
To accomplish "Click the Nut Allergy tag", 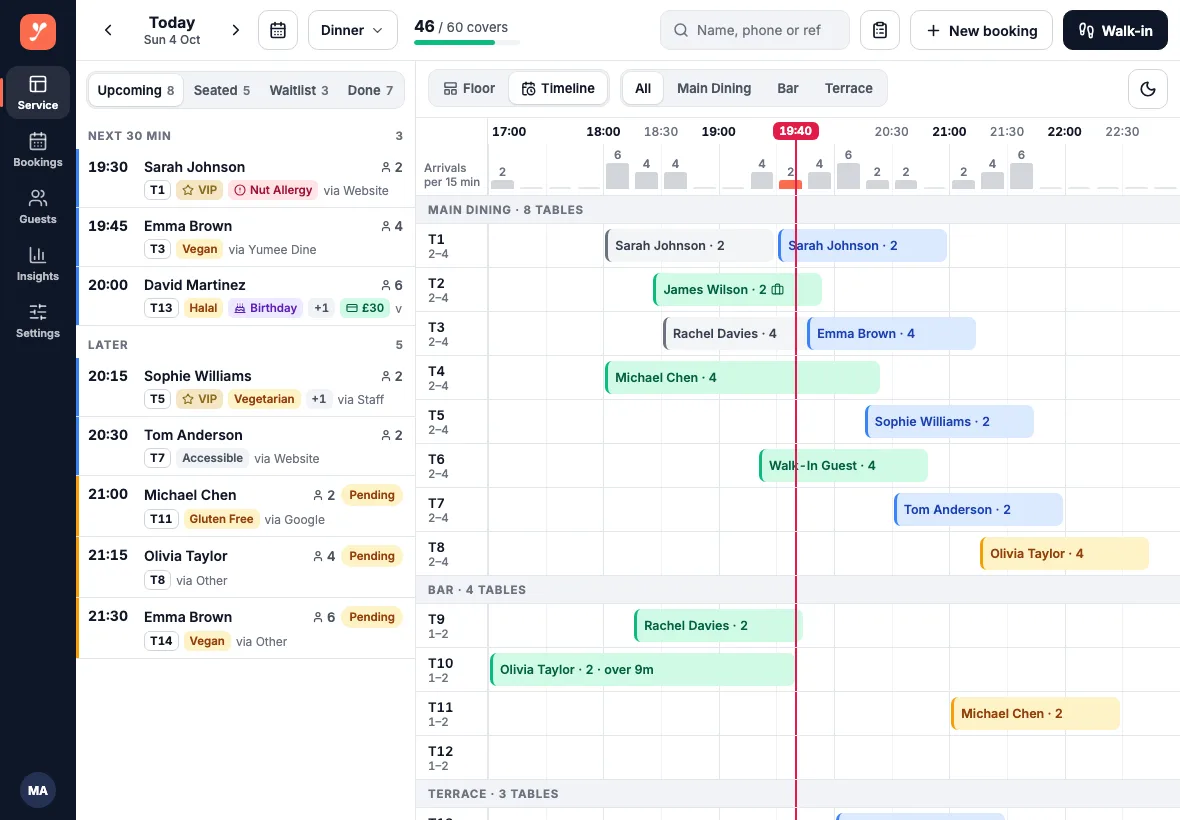I will (x=272, y=190).
